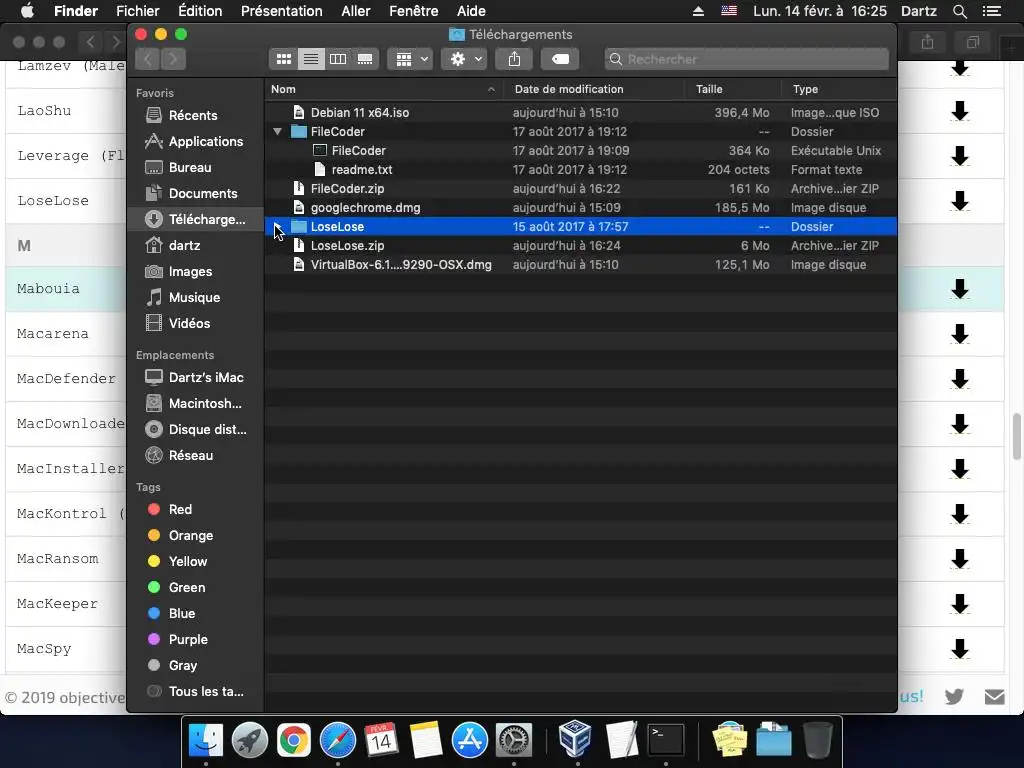Collapse the FileCoder folder disclosure triangle
Screen dimensions: 1024x768
coord(278,131)
